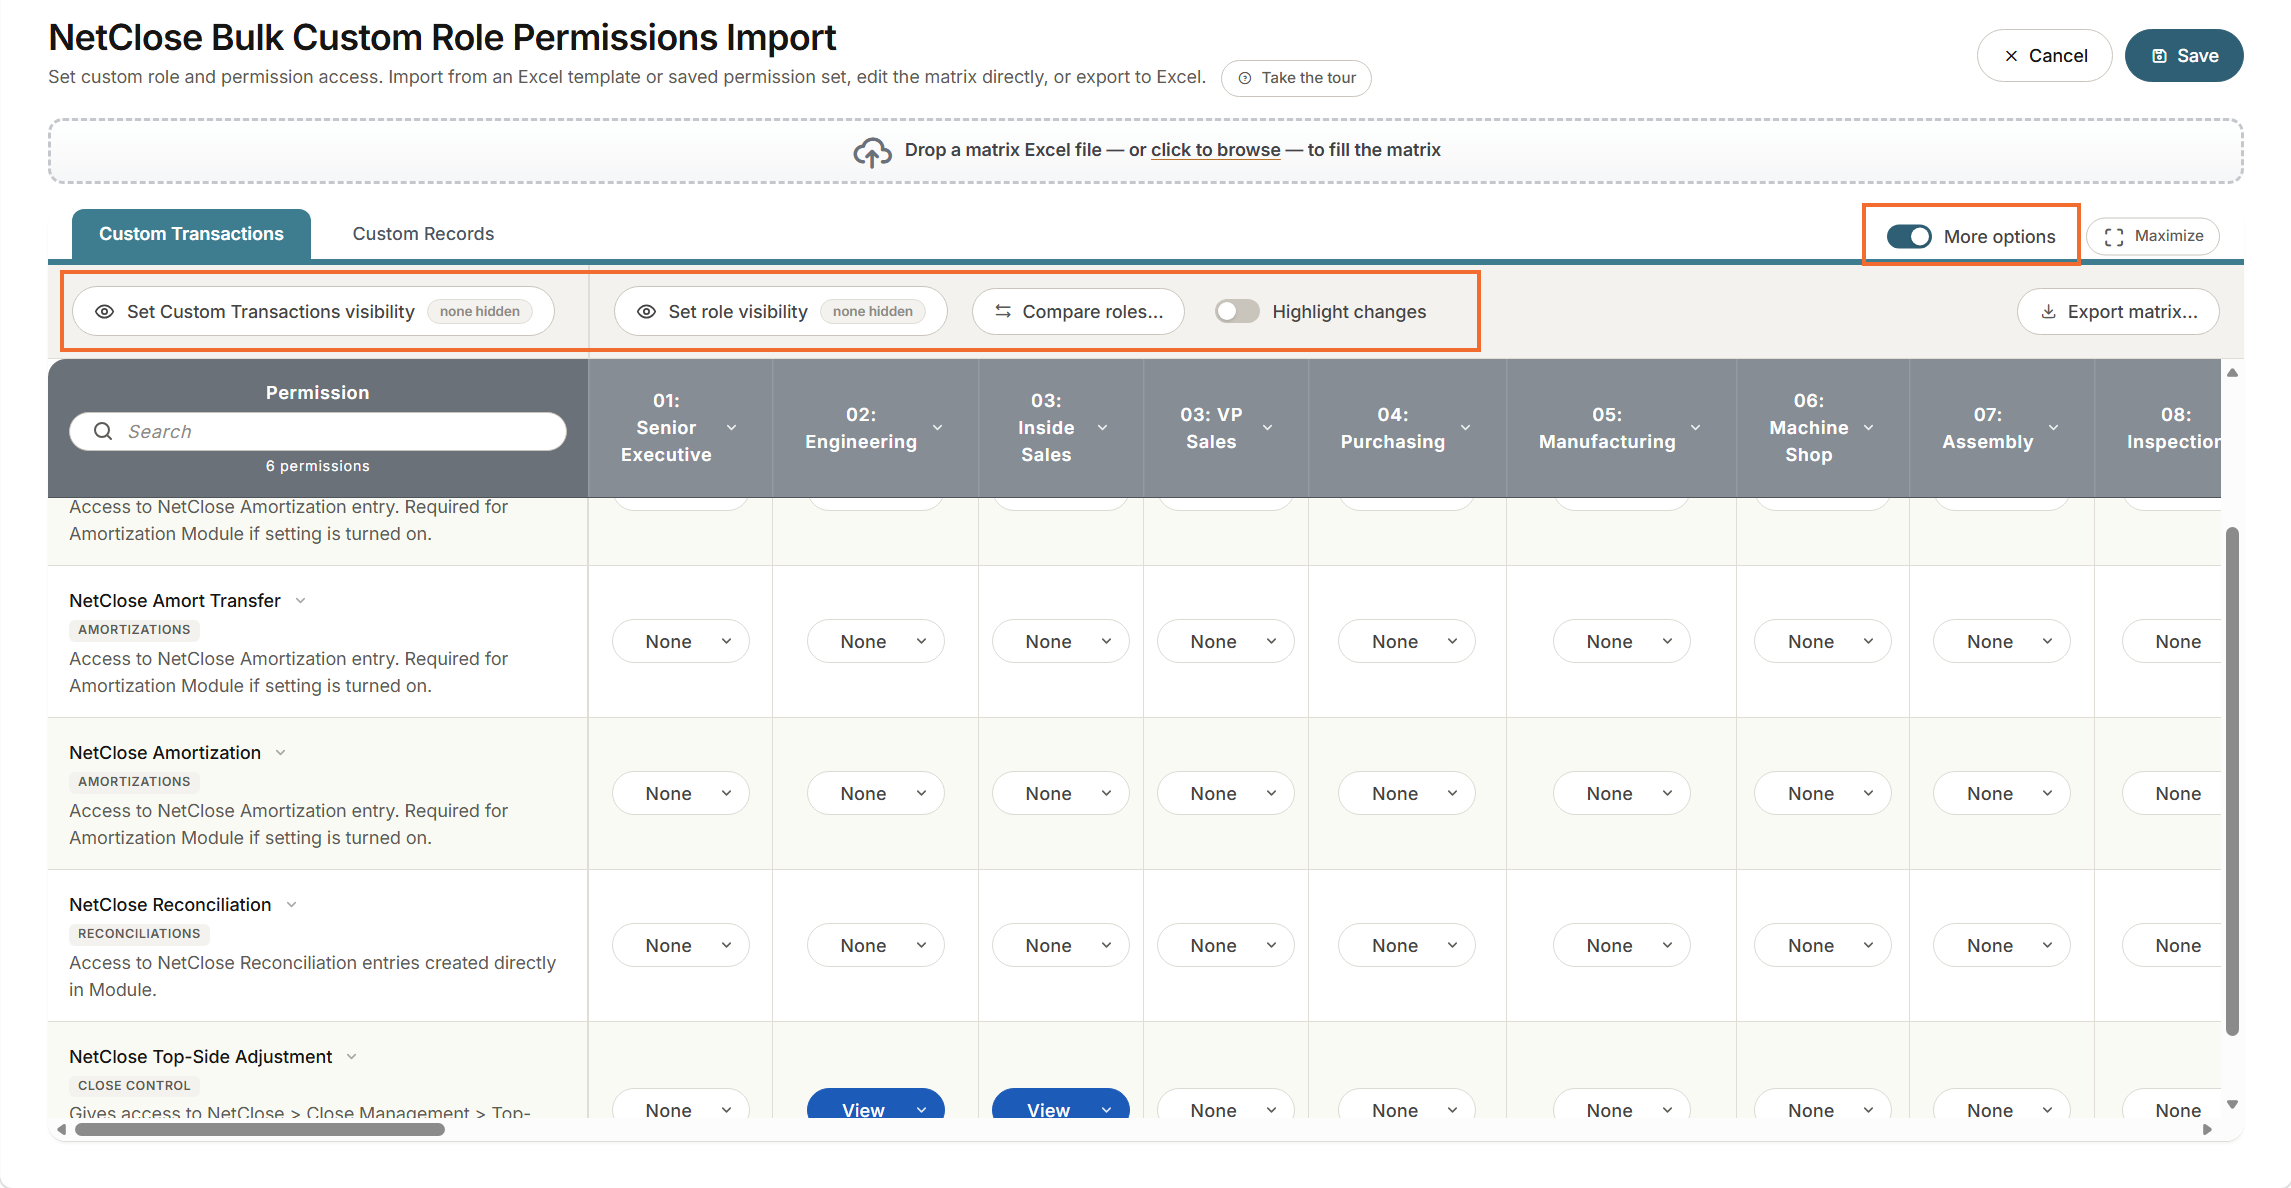Open the 03: VP Sales column chevron
This screenshot has height=1188, width=2291.
click(1268, 428)
